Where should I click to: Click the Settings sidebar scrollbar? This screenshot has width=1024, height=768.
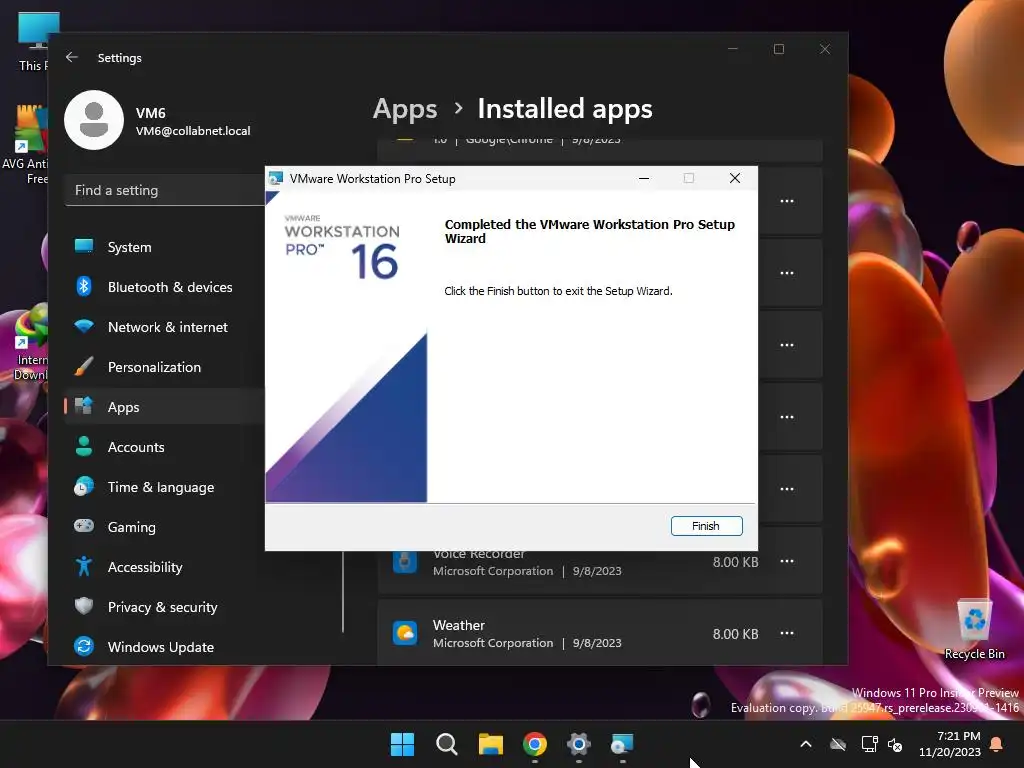tap(343, 592)
